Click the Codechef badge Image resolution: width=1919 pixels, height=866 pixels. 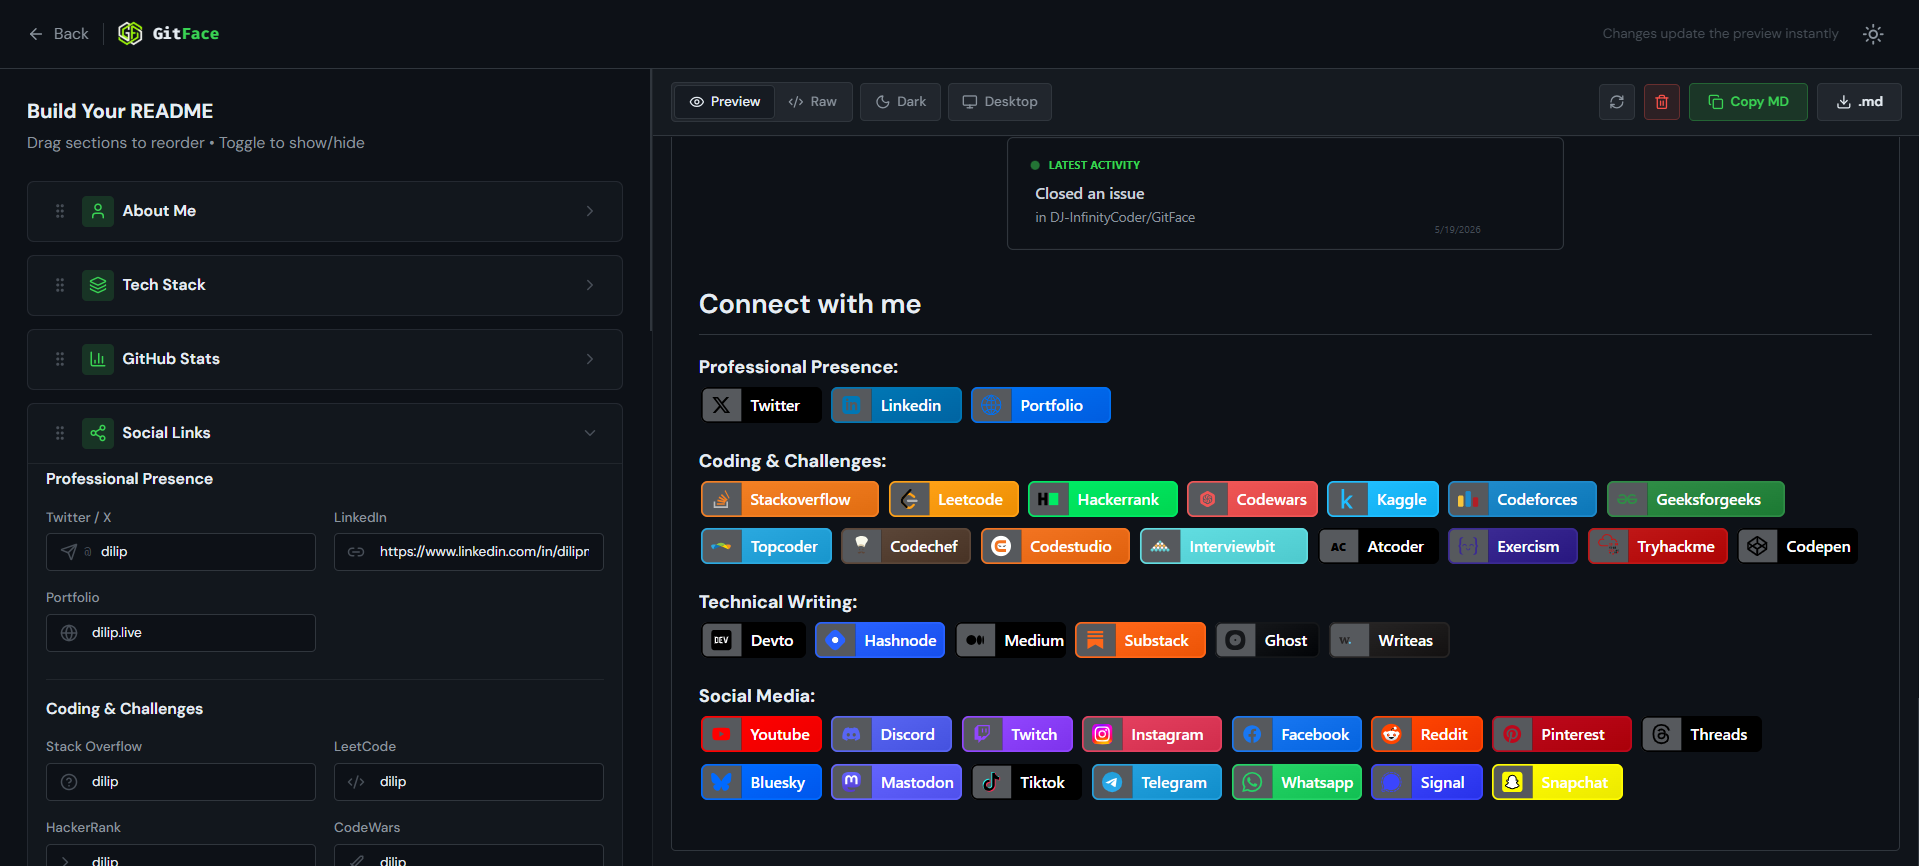click(906, 546)
